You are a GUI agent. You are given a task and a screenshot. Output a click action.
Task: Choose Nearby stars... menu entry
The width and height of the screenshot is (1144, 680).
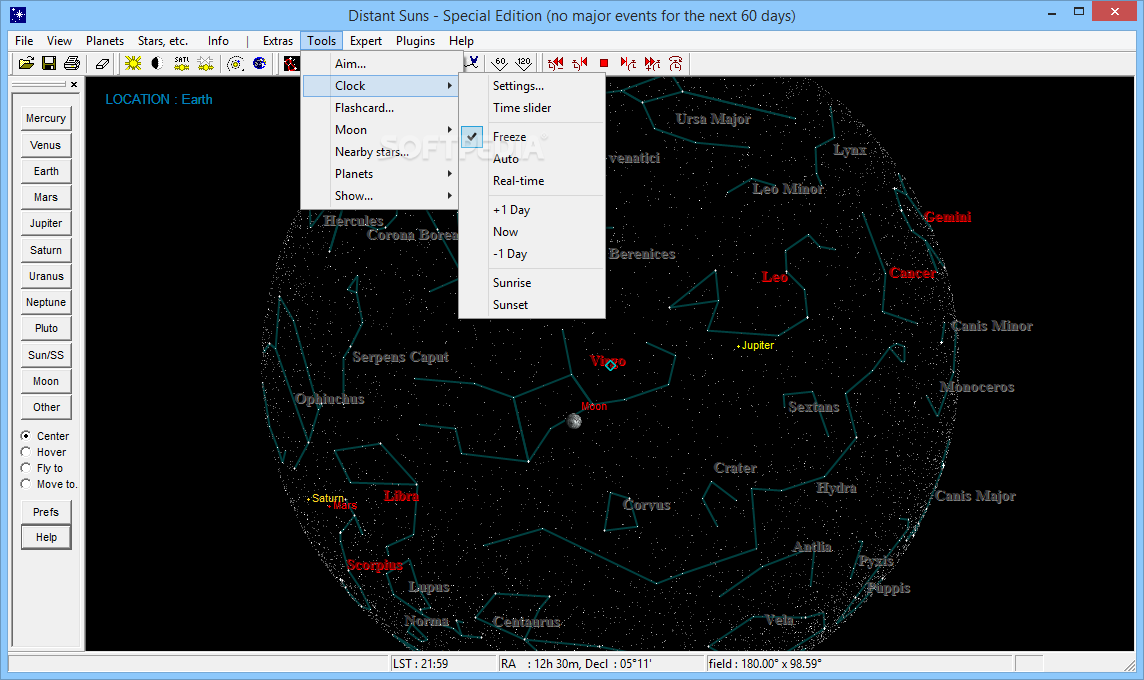pyautogui.click(x=380, y=152)
